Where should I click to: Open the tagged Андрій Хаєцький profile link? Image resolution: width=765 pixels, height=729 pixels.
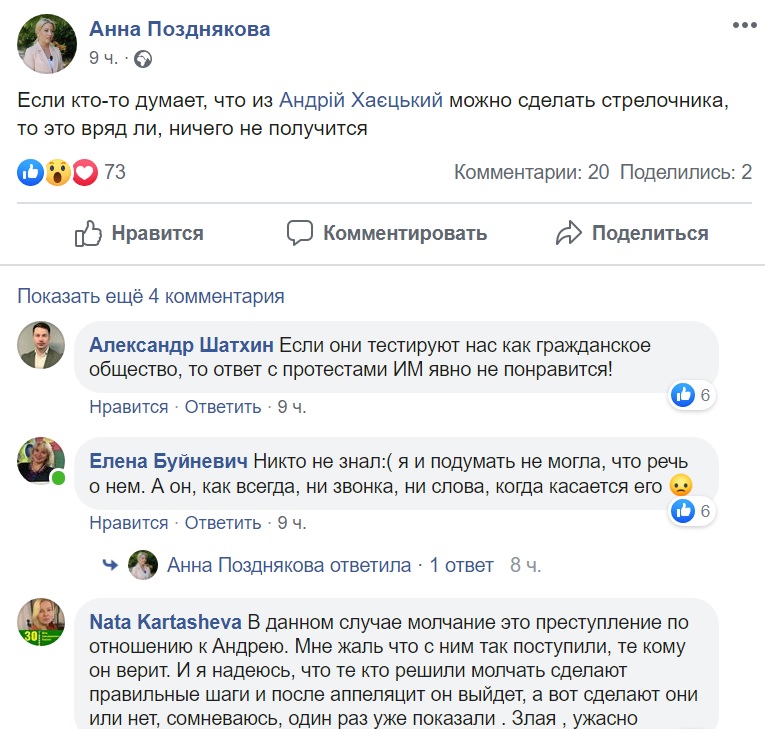pyautogui.click(x=361, y=100)
